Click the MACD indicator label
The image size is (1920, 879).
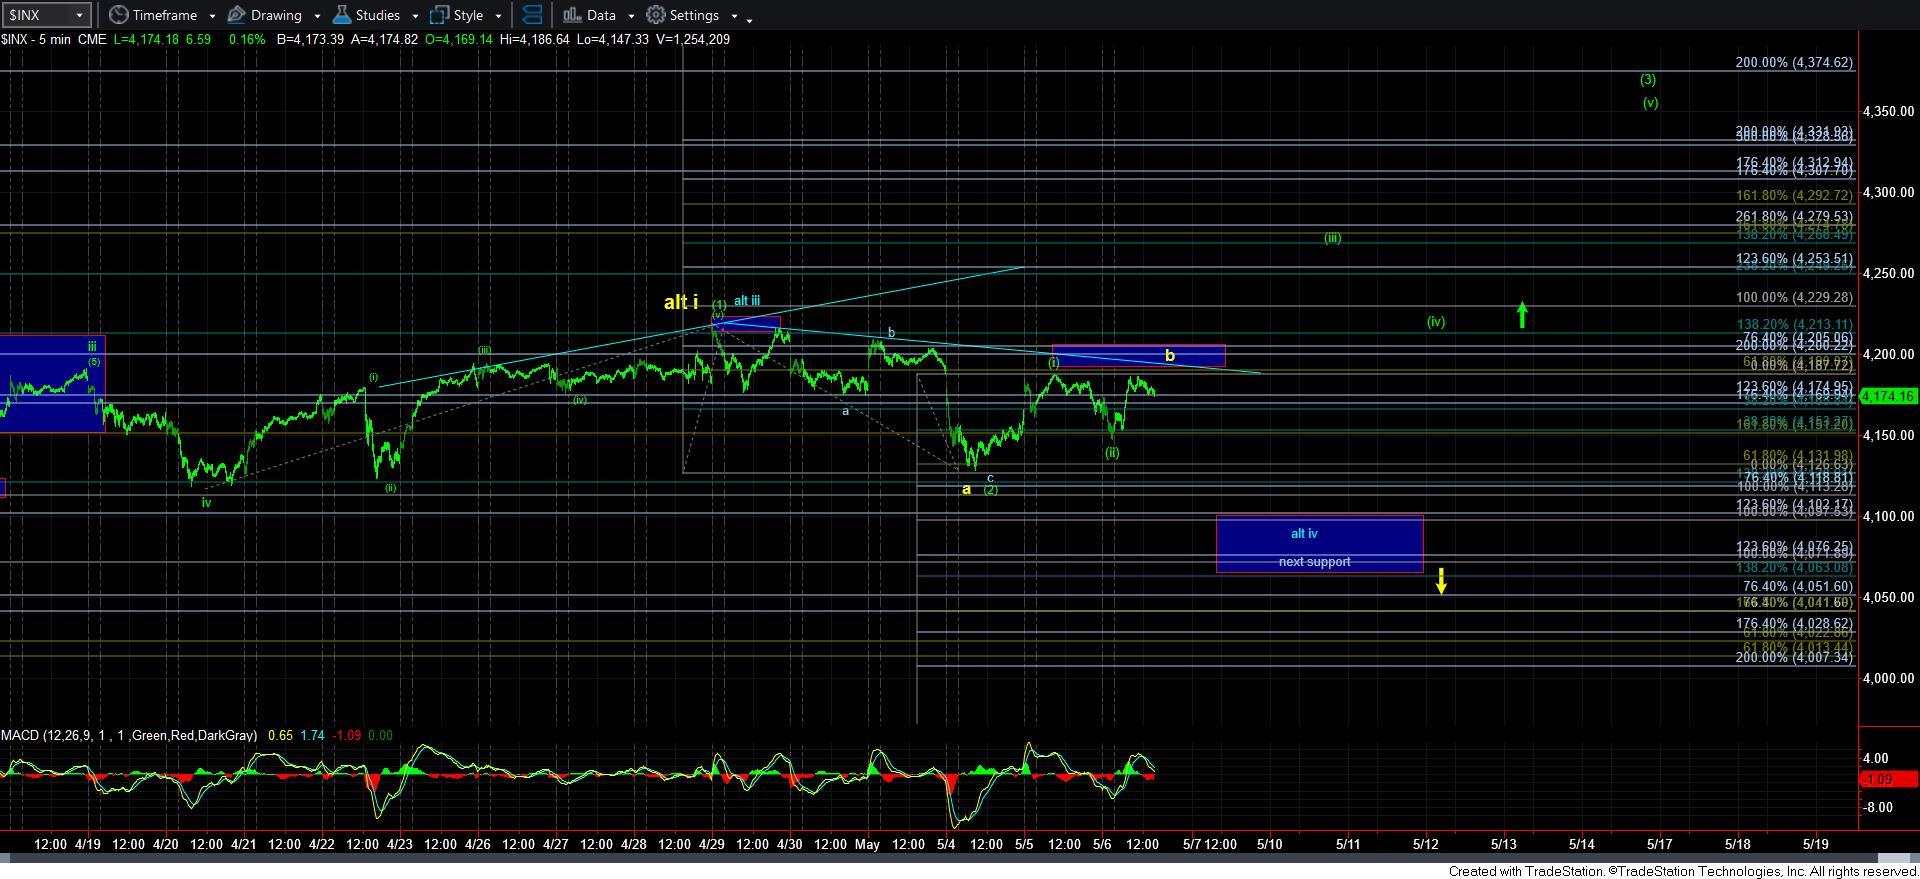(128, 735)
